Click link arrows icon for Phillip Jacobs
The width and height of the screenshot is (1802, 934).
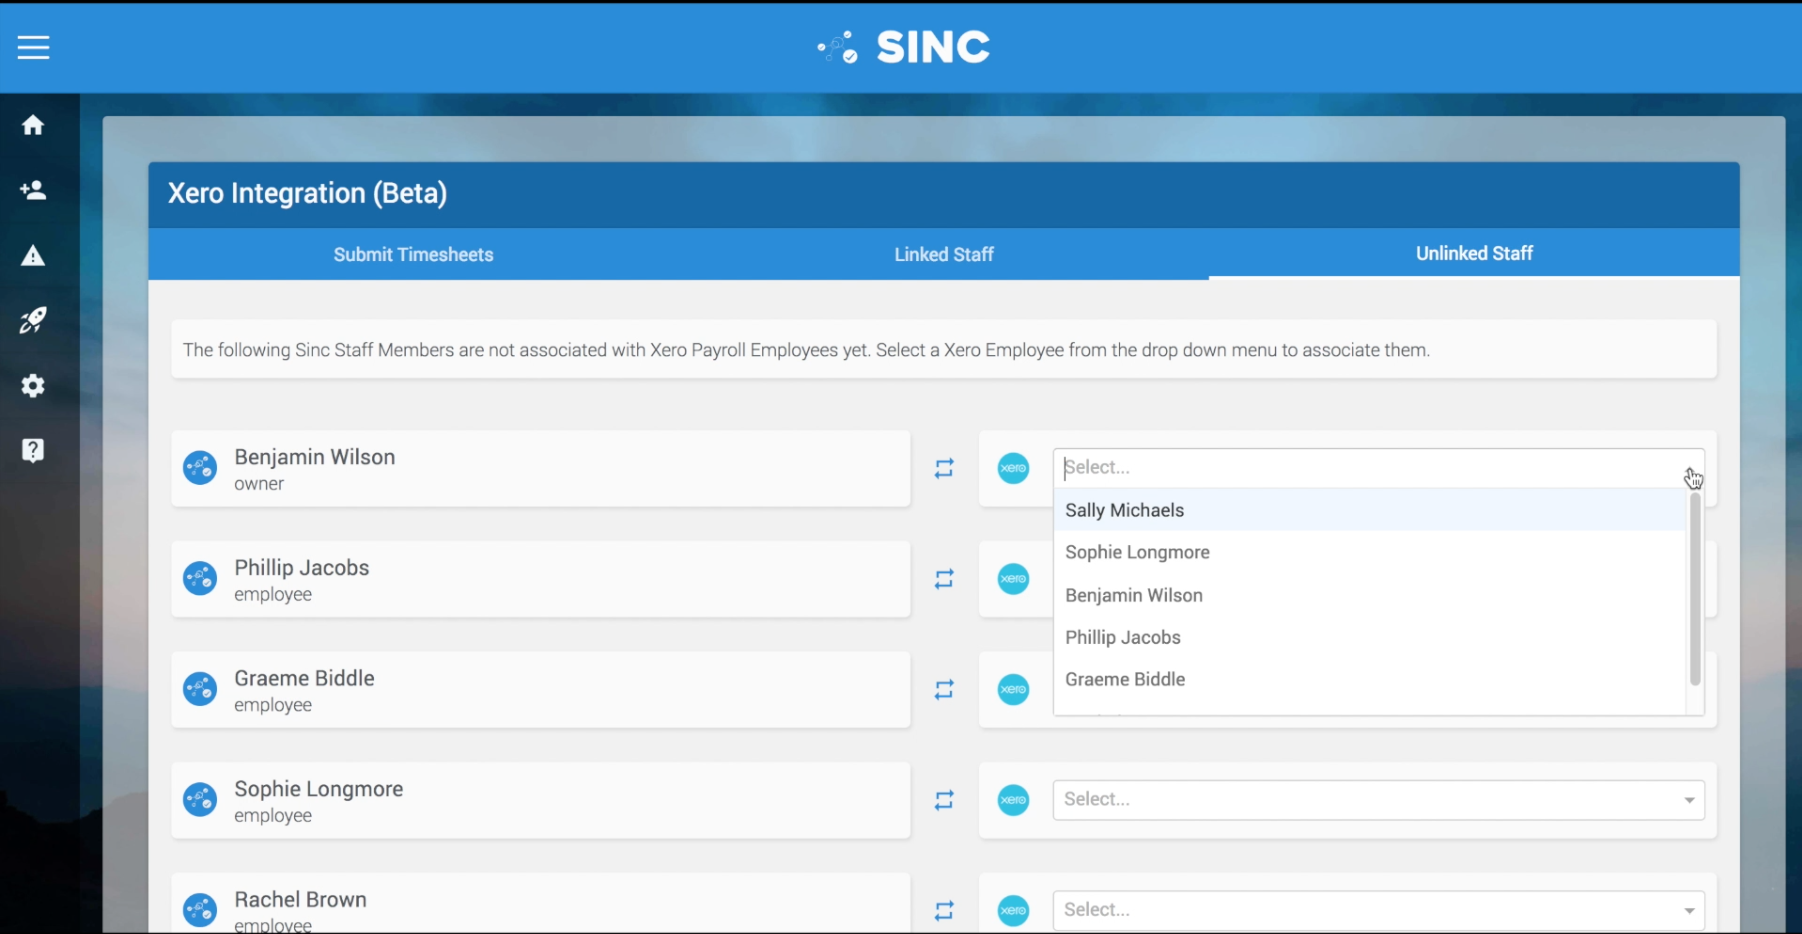click(x=944, y=579)
